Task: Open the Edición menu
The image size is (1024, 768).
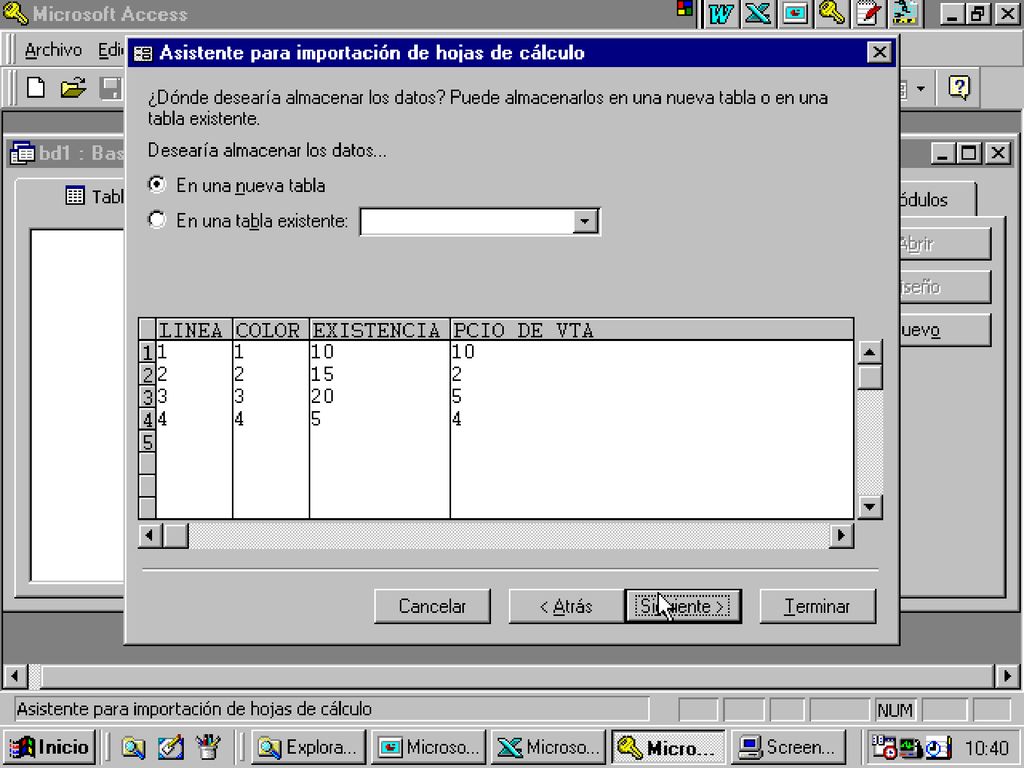Action: click(110, 50)
